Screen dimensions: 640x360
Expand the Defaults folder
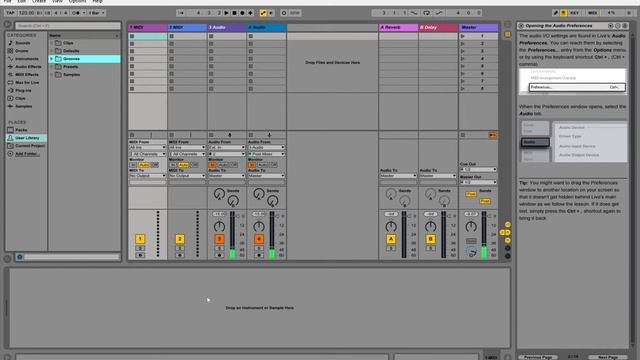tap(52, 51)
